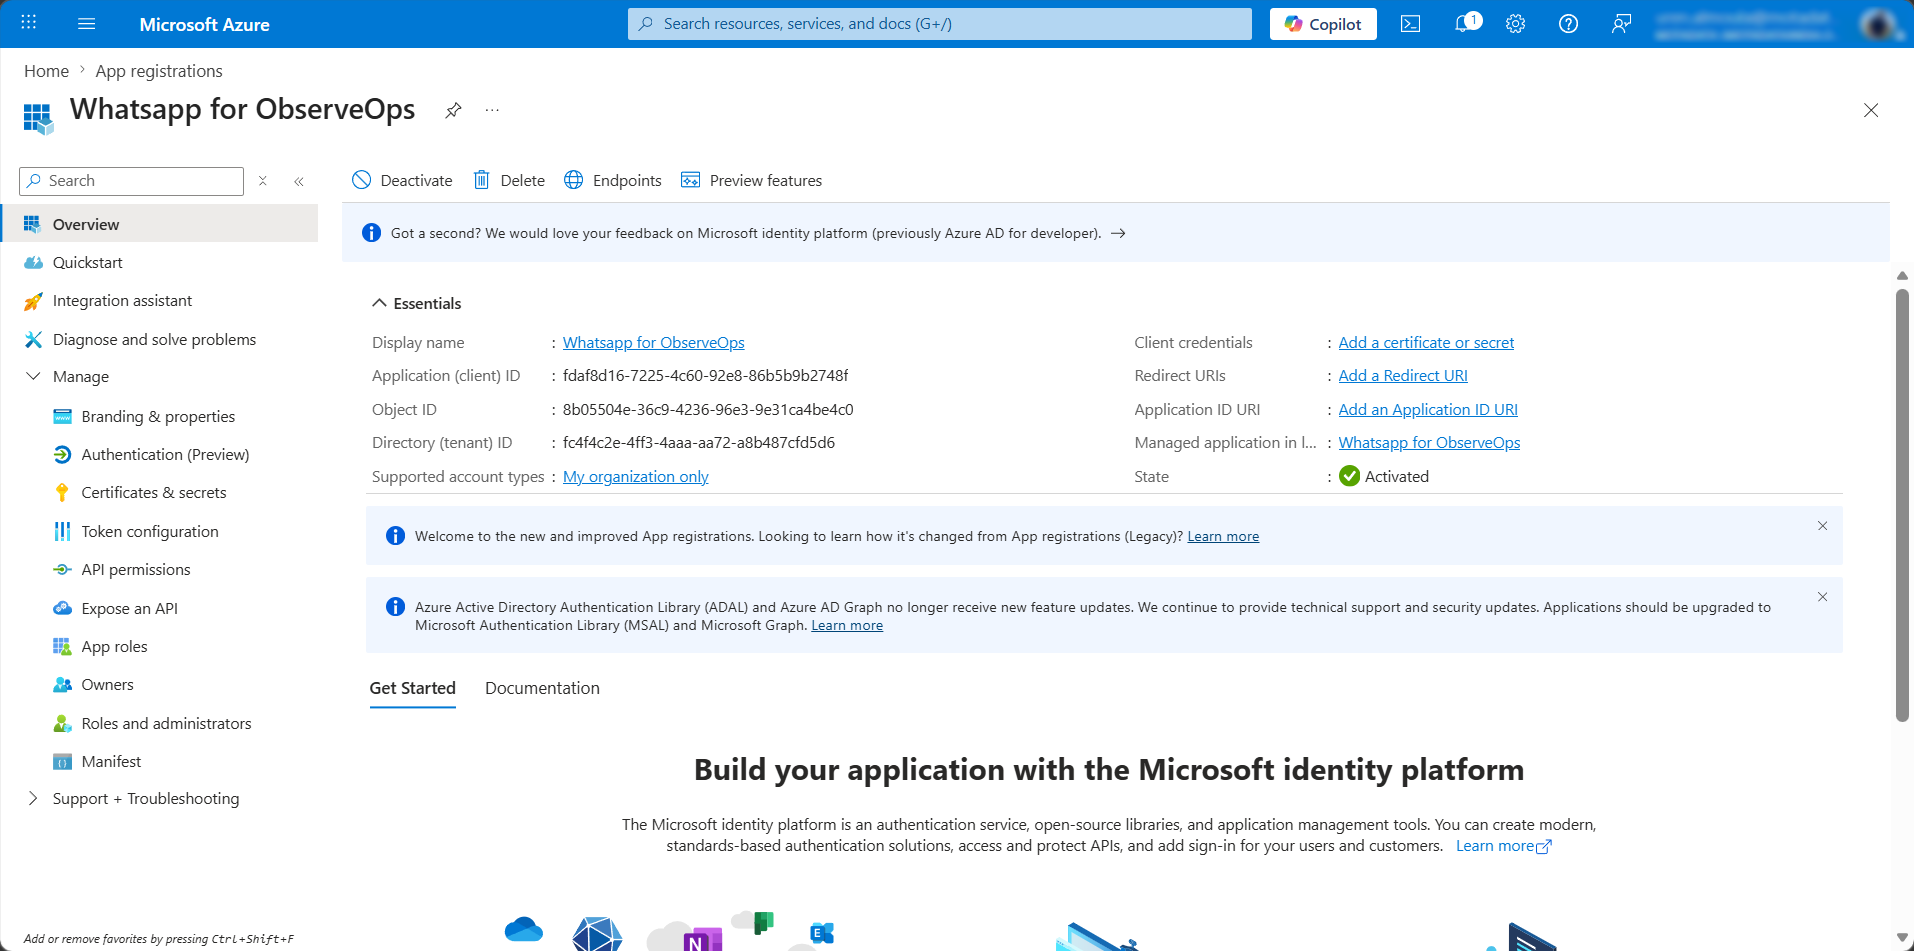Image resolution: width=1914 pixels, height=951 pixels.
Task: Click the vertical scrollbar thumb
Action: pos(1902,505)
